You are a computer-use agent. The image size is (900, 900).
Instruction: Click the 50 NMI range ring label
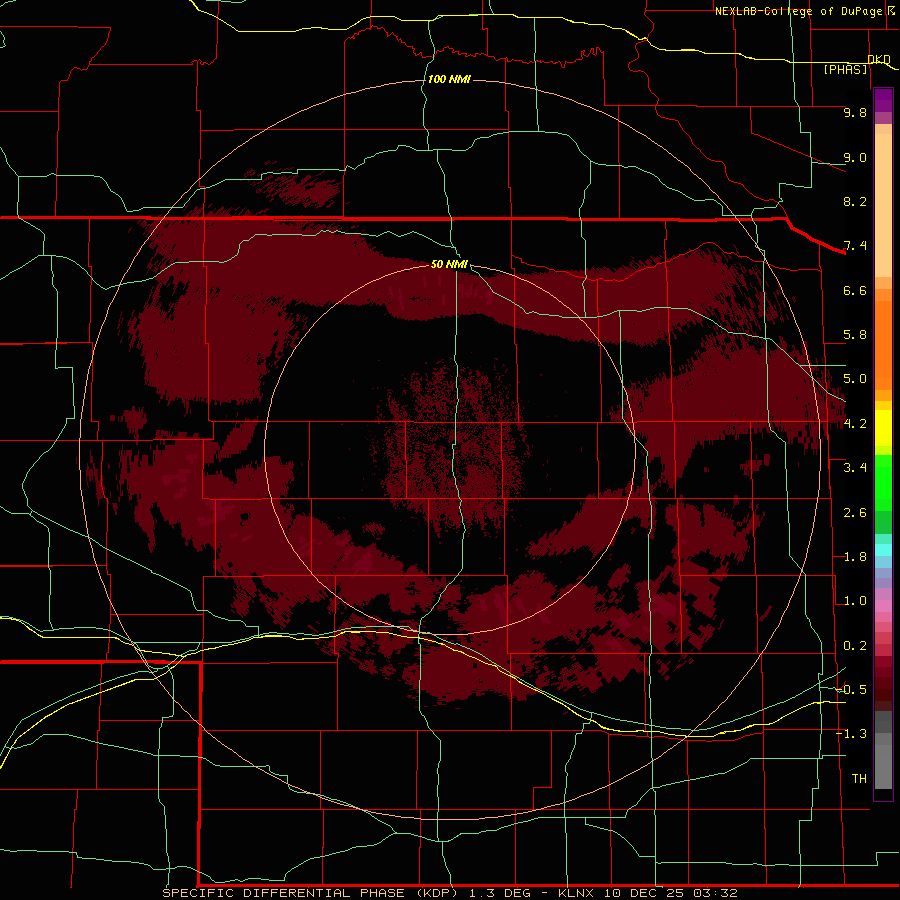[449, 264]
